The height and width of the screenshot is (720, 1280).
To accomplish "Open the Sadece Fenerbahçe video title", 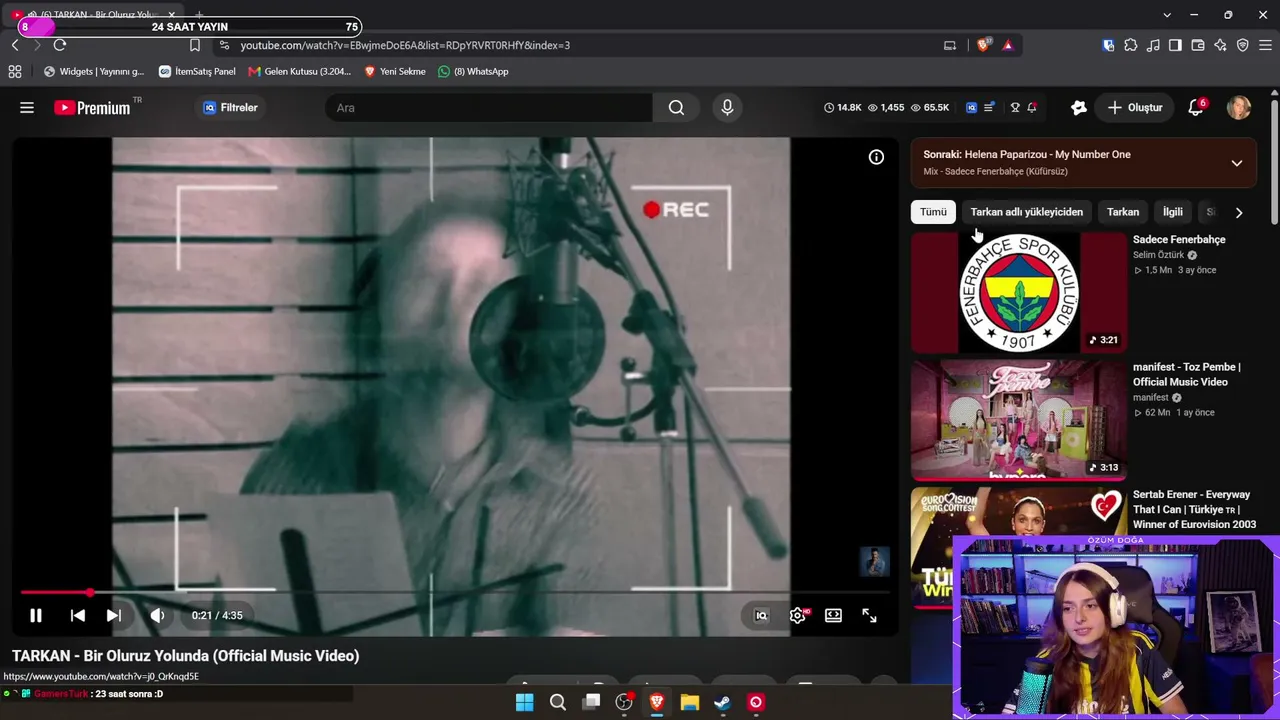I will coord(1179,240).
